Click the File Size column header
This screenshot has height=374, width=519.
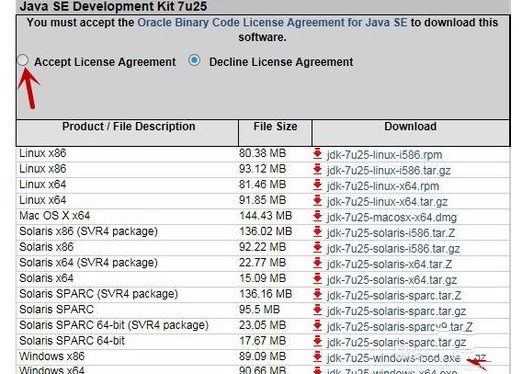tap(275, 127)
